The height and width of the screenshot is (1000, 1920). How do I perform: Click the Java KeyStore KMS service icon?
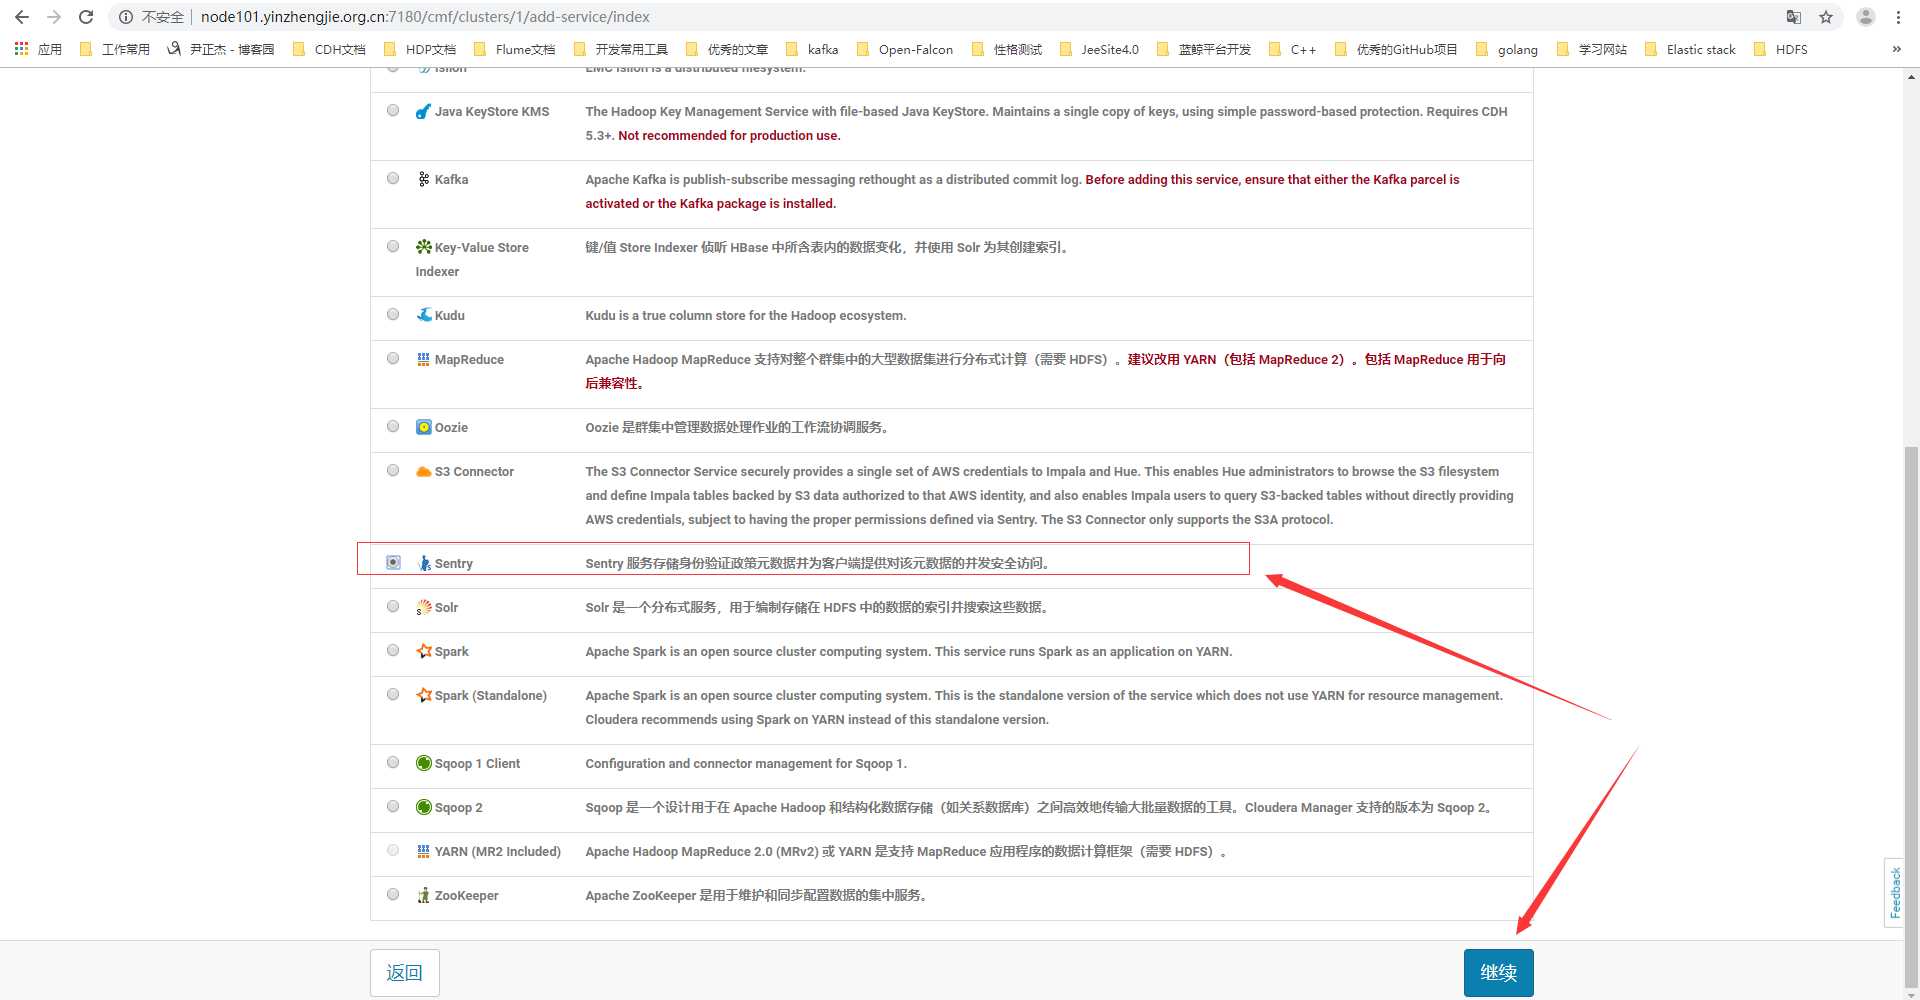pos(424,111)
